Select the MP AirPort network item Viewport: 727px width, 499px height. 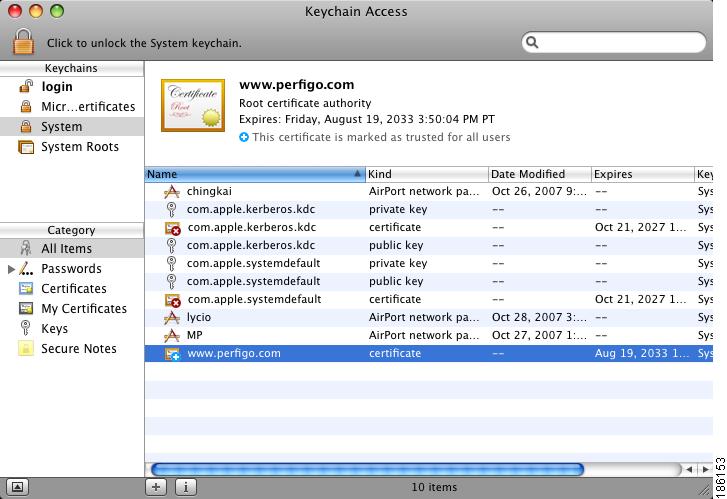coord(429,335)
